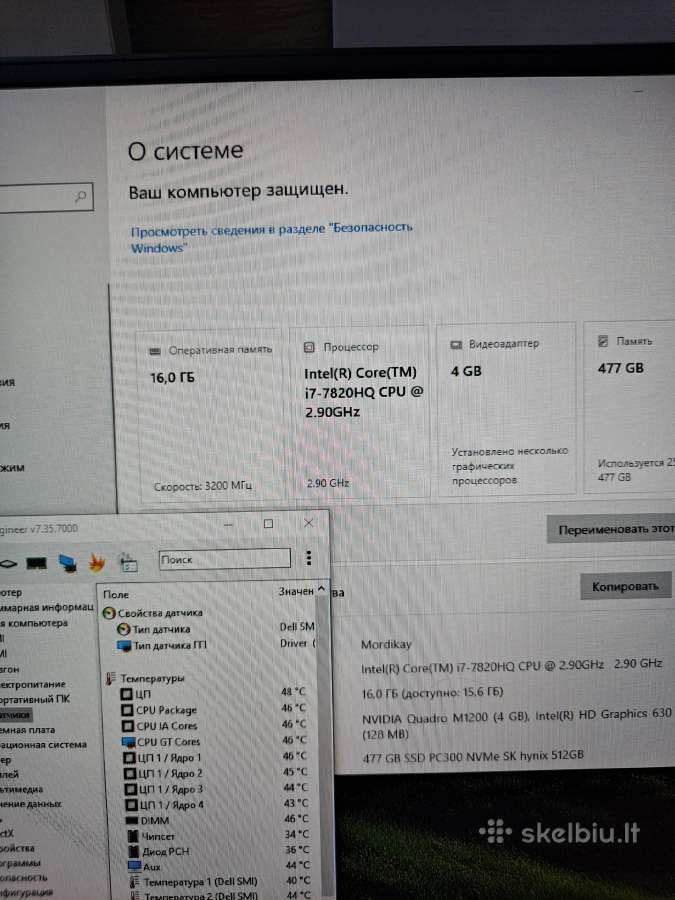Select the CPU Package row
The width and height of the screenshot is (675, 900).
click(214, 710)
